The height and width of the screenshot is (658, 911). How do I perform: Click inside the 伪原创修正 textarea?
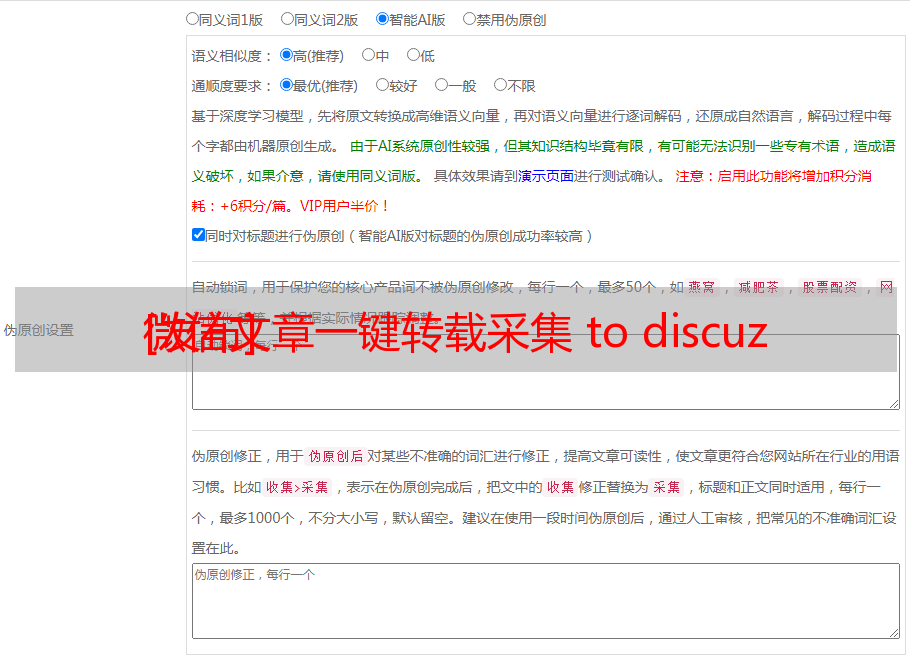[x=546, y=601]
